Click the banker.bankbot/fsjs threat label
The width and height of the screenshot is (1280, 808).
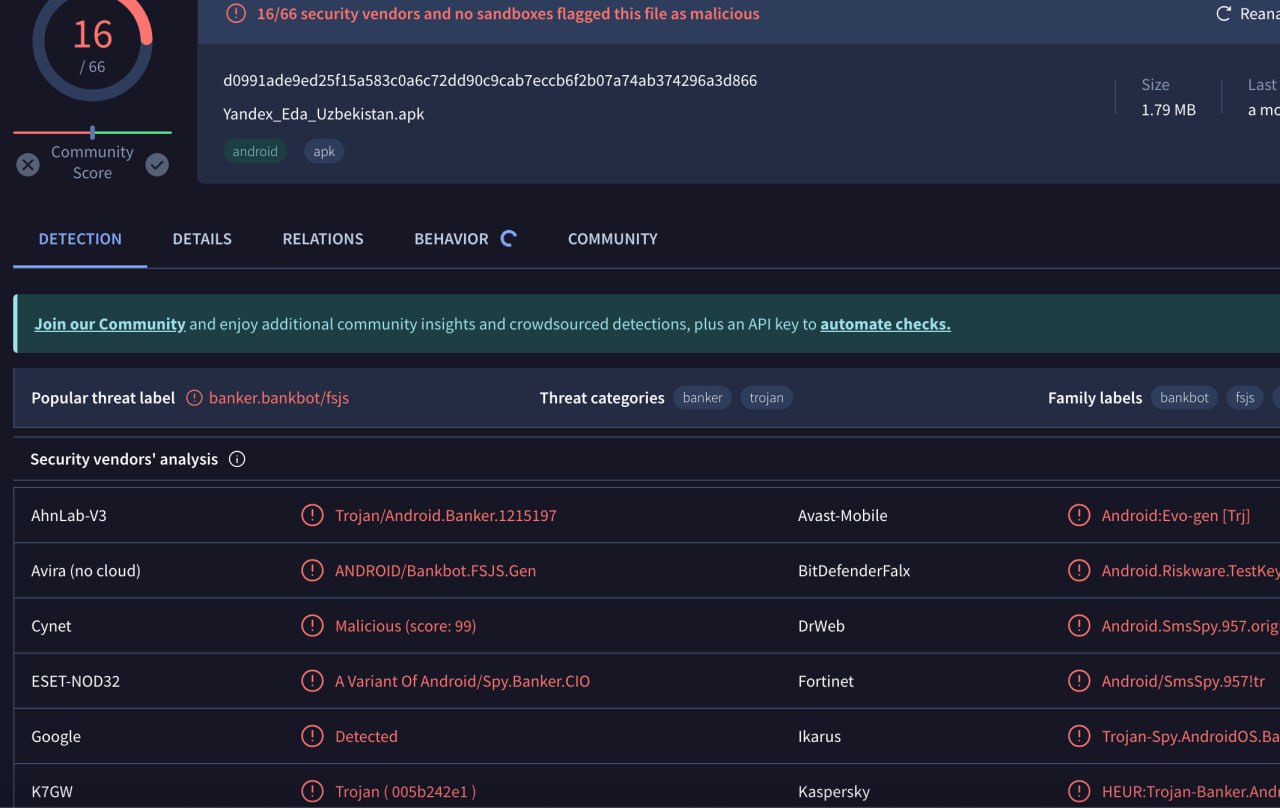tap(279, 398)
